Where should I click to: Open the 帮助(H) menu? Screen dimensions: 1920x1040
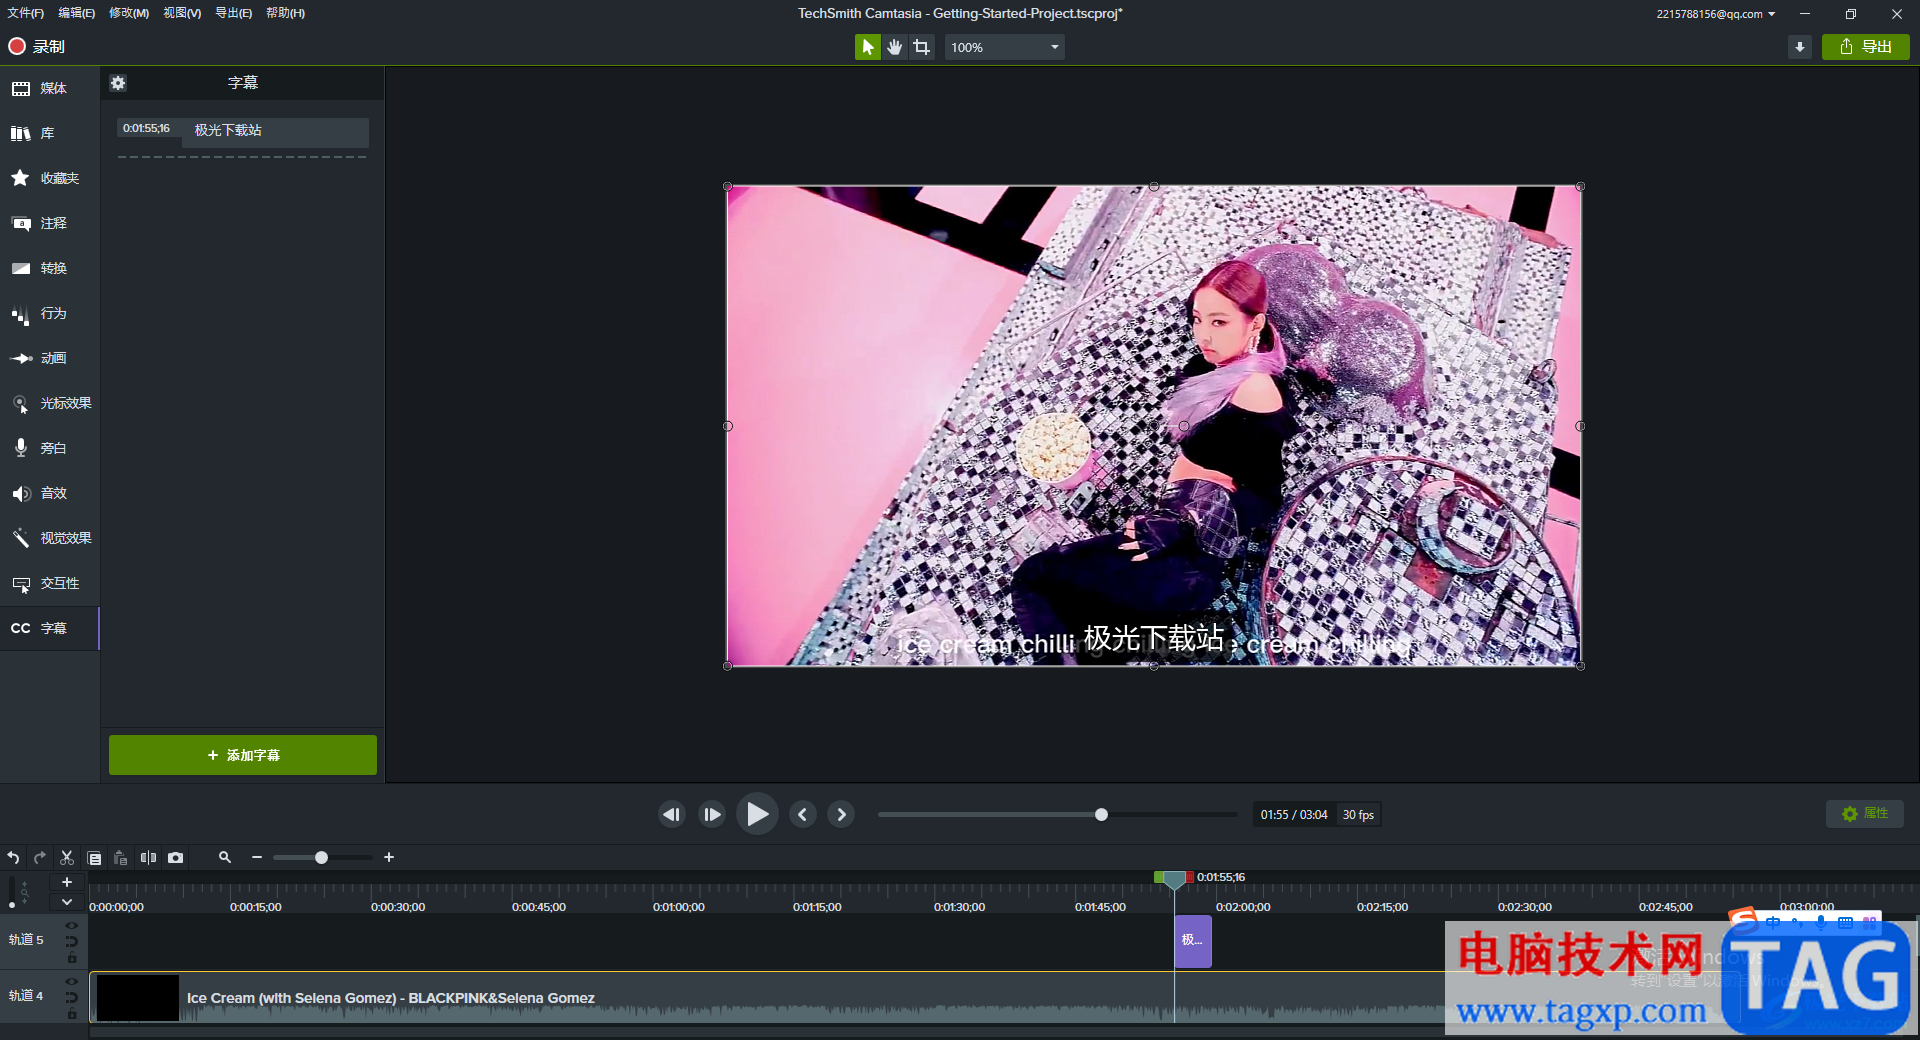pyautogui.click(x=285, y=13)
